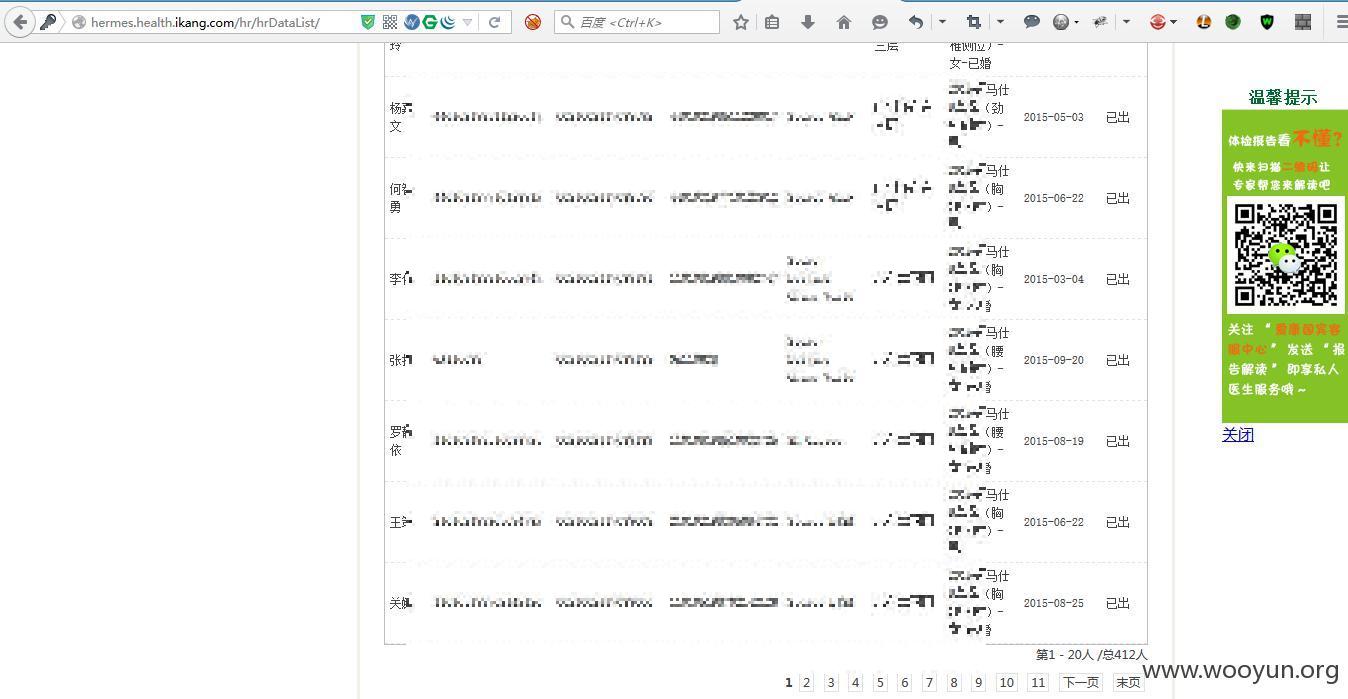Click 已出 status in the 2015-05-03 row
Image resolution: width=1348 pixels, height=699 pixels.
click(x=1118, y=117)
